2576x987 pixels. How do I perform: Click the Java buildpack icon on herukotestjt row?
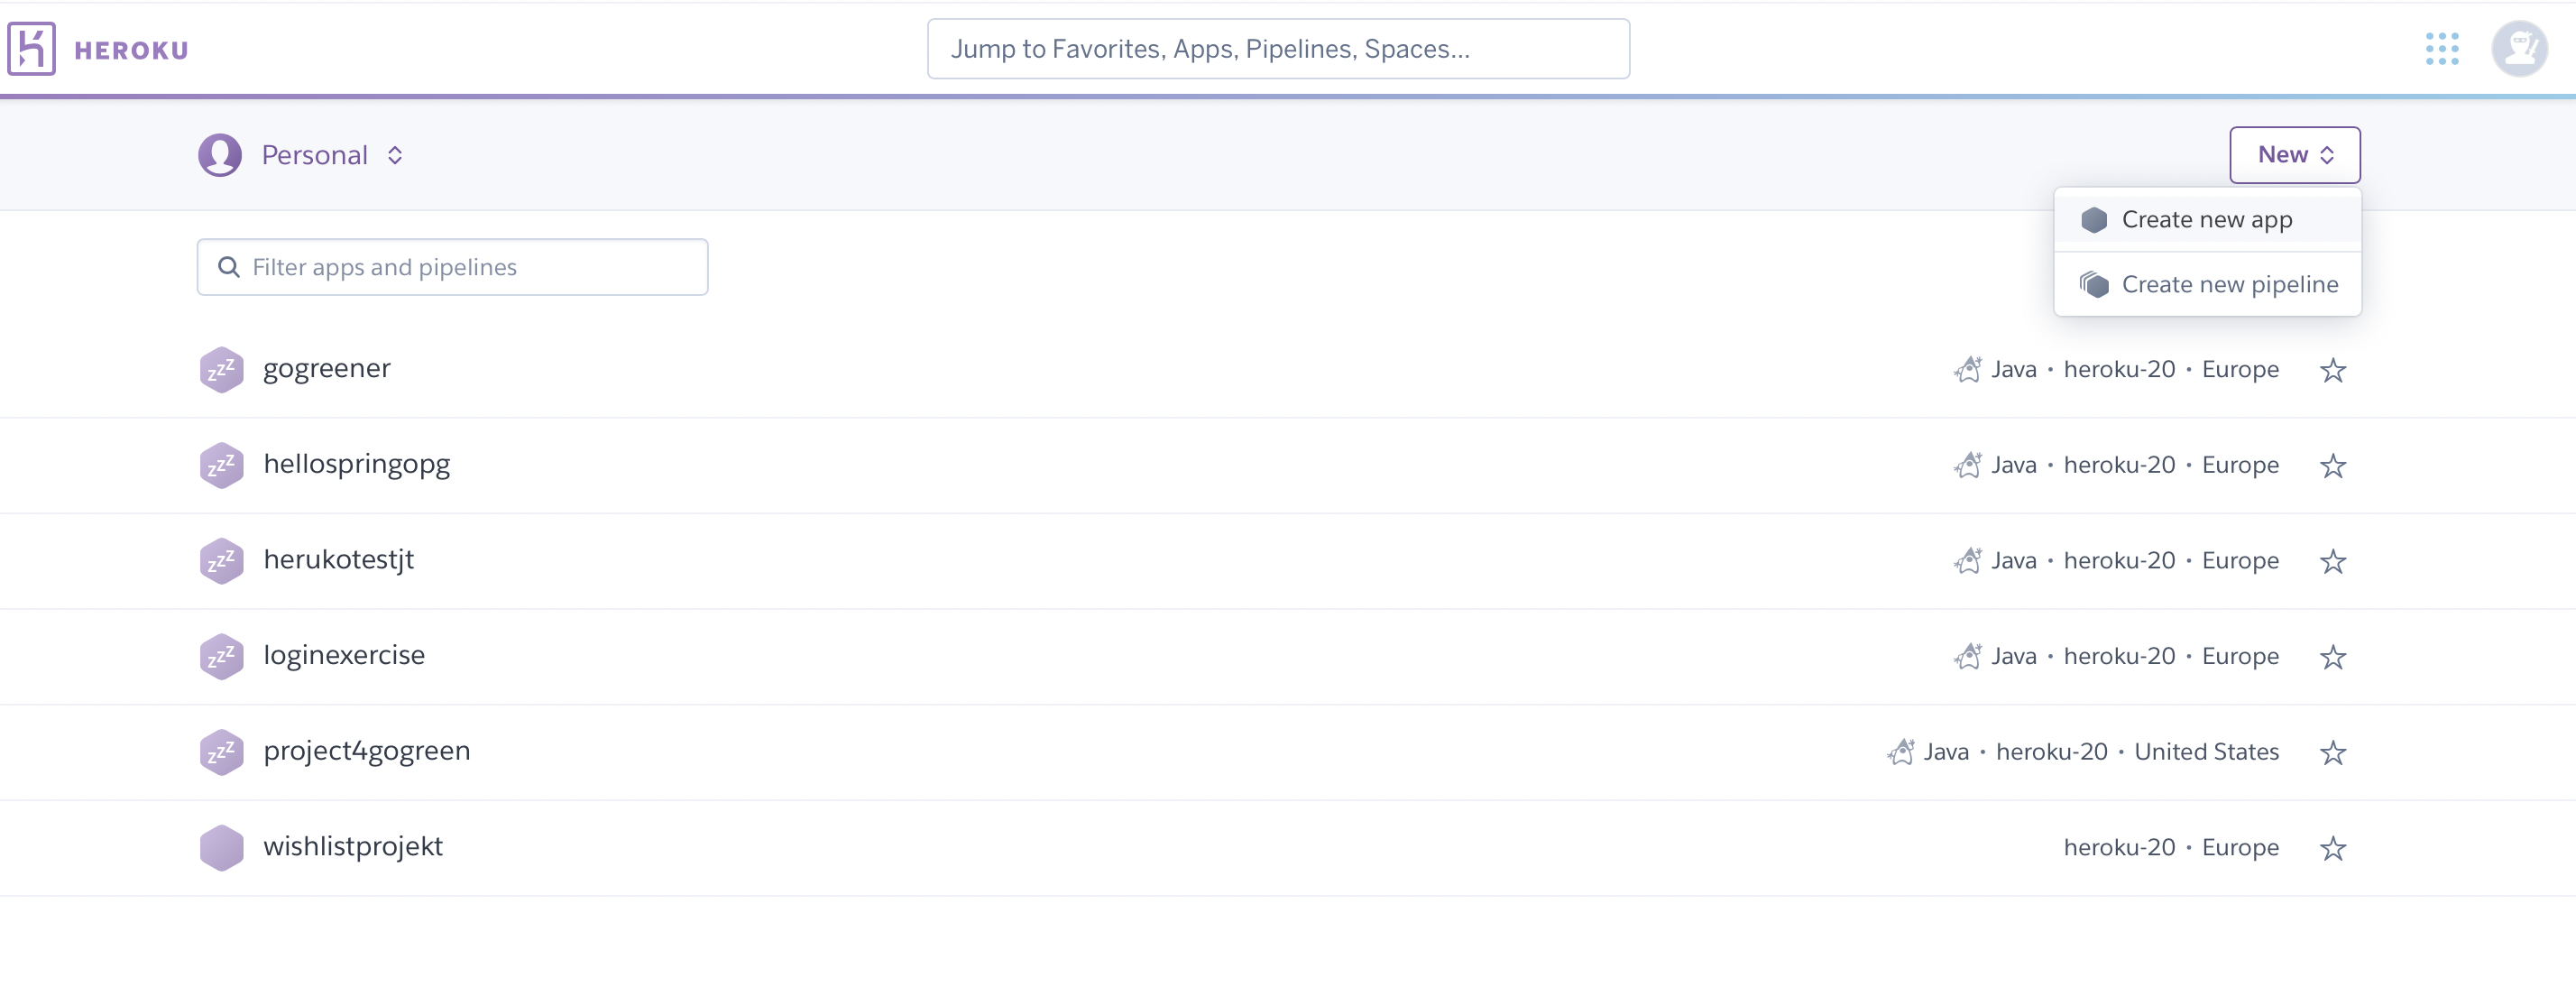point(1967,561)
